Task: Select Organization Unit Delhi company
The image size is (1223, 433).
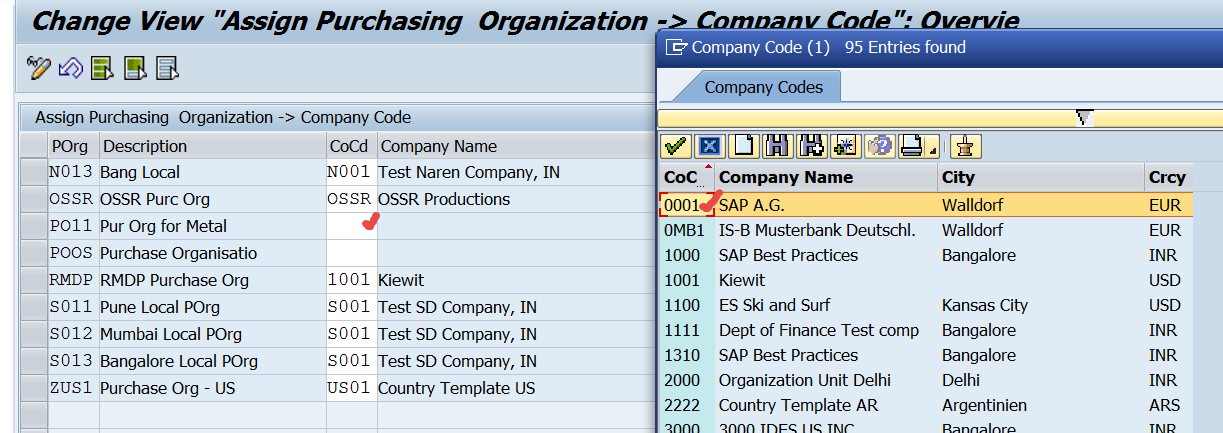Action: 926,380
